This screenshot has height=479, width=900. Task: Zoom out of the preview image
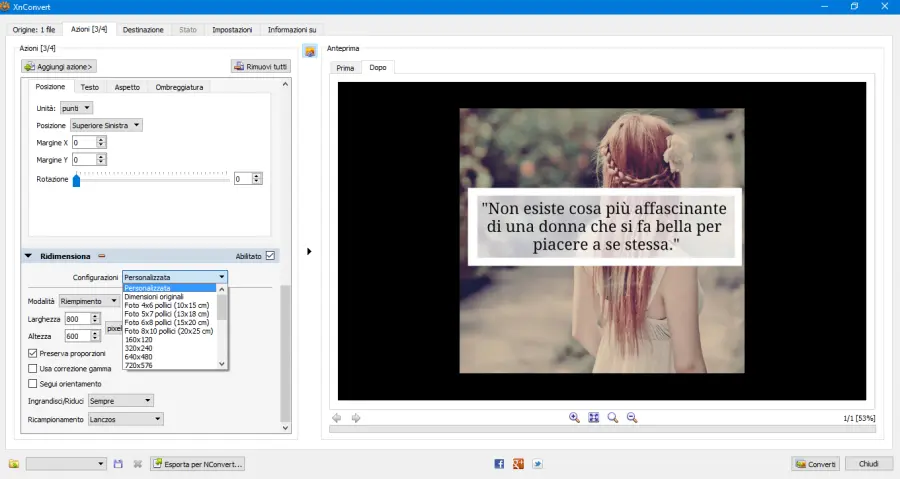point(632,418)
